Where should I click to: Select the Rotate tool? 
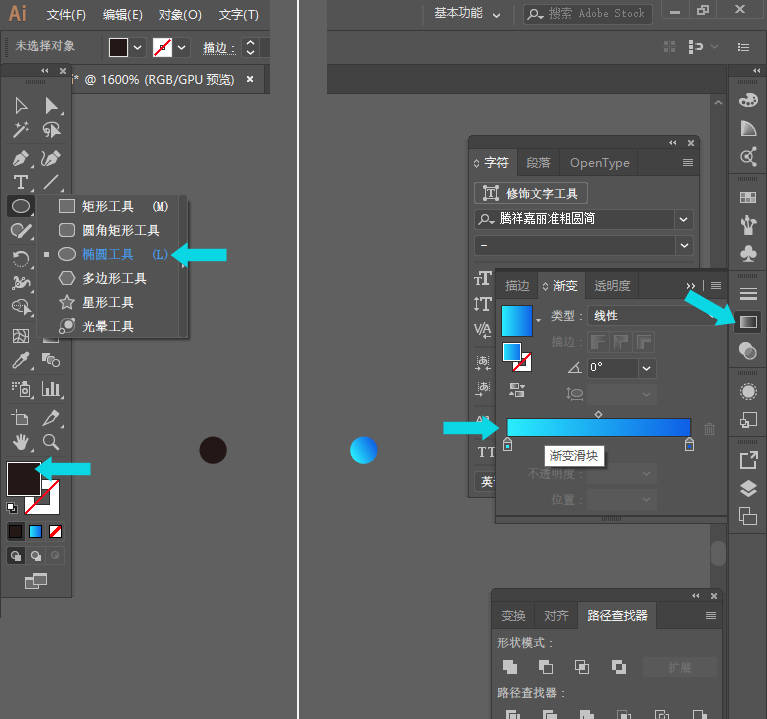coord(21,258)
